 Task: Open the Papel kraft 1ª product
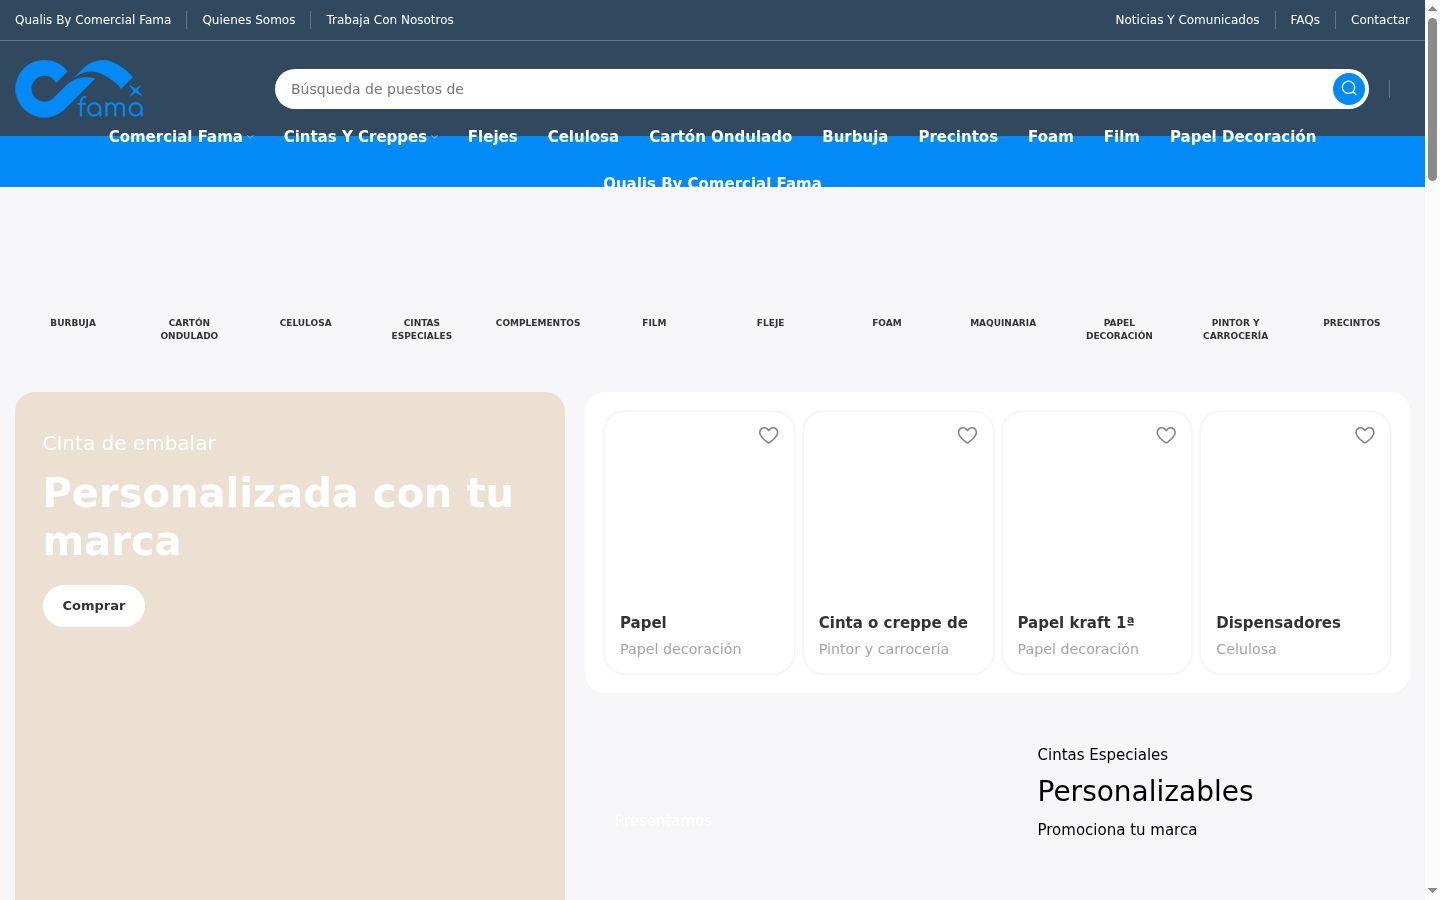click(x=1076, y=622)
